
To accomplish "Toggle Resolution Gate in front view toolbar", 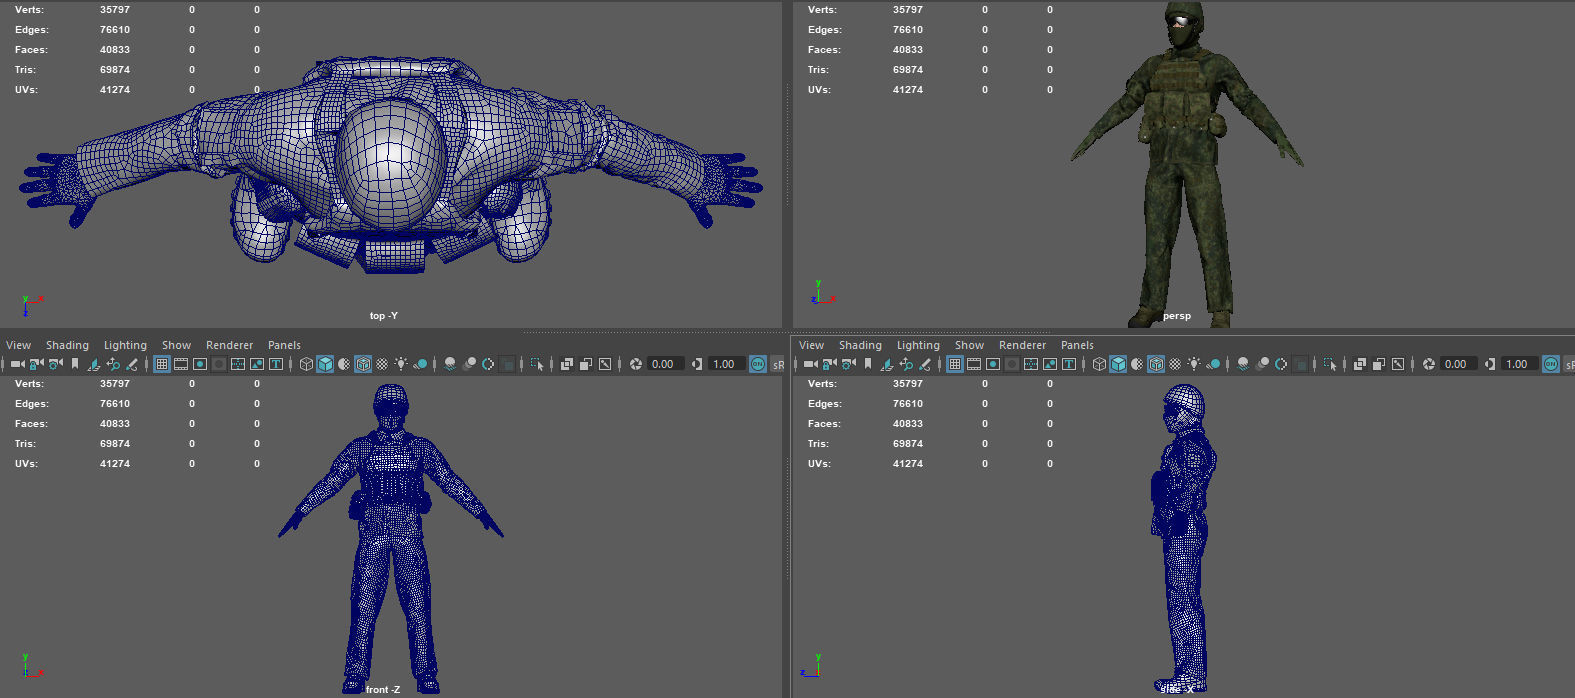I will (x=200, y=364).
